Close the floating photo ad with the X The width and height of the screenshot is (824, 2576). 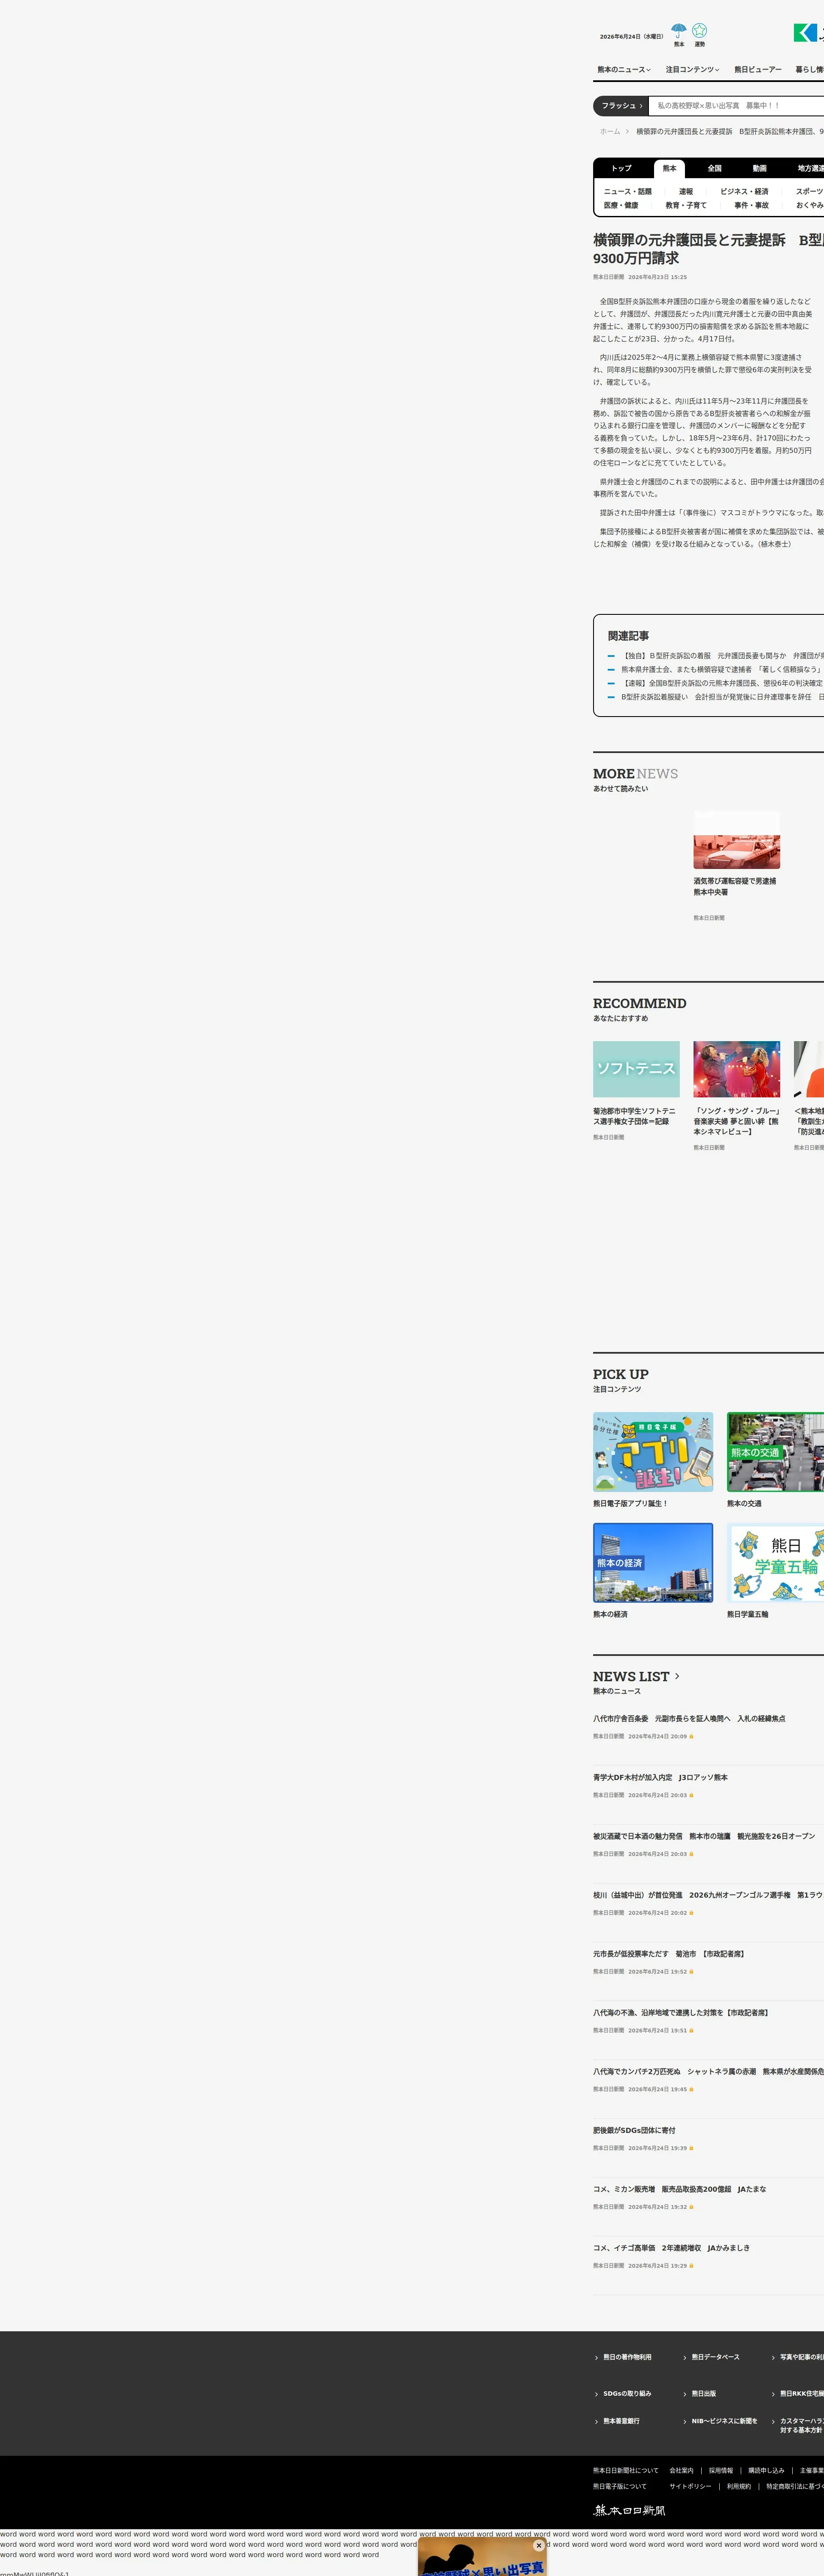point(539,2545)
